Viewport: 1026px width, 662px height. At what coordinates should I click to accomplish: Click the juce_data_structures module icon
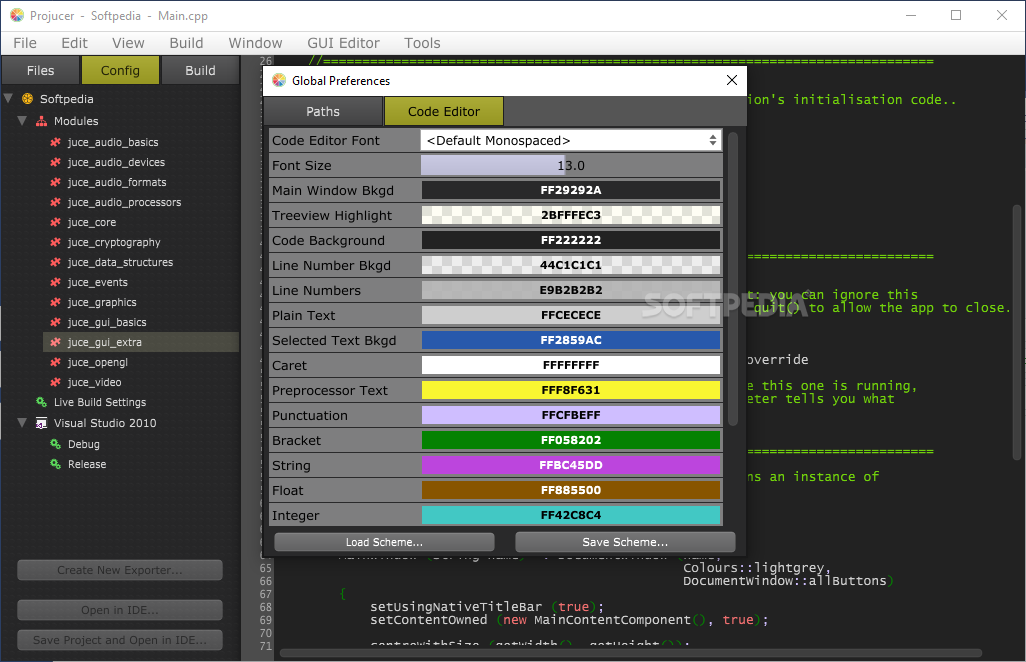(x=56, y=262)
